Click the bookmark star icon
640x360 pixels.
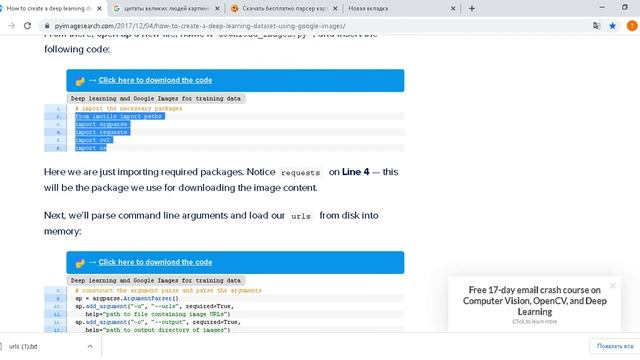click(613, 26)
